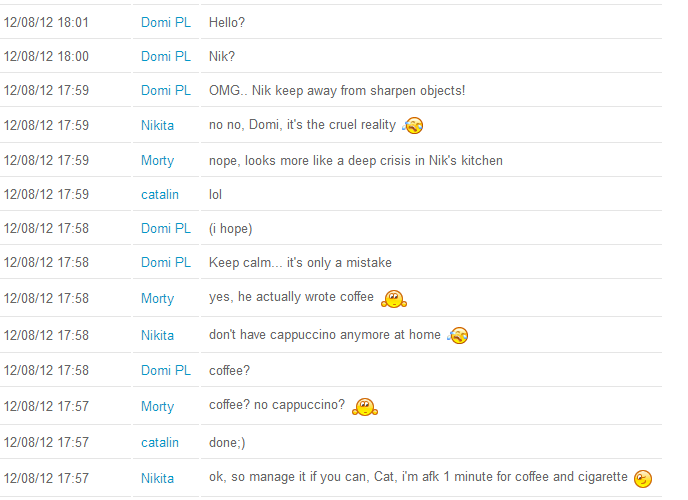Select the Morty username beside "yes, he actually wrote coffee"

[157, 298]
